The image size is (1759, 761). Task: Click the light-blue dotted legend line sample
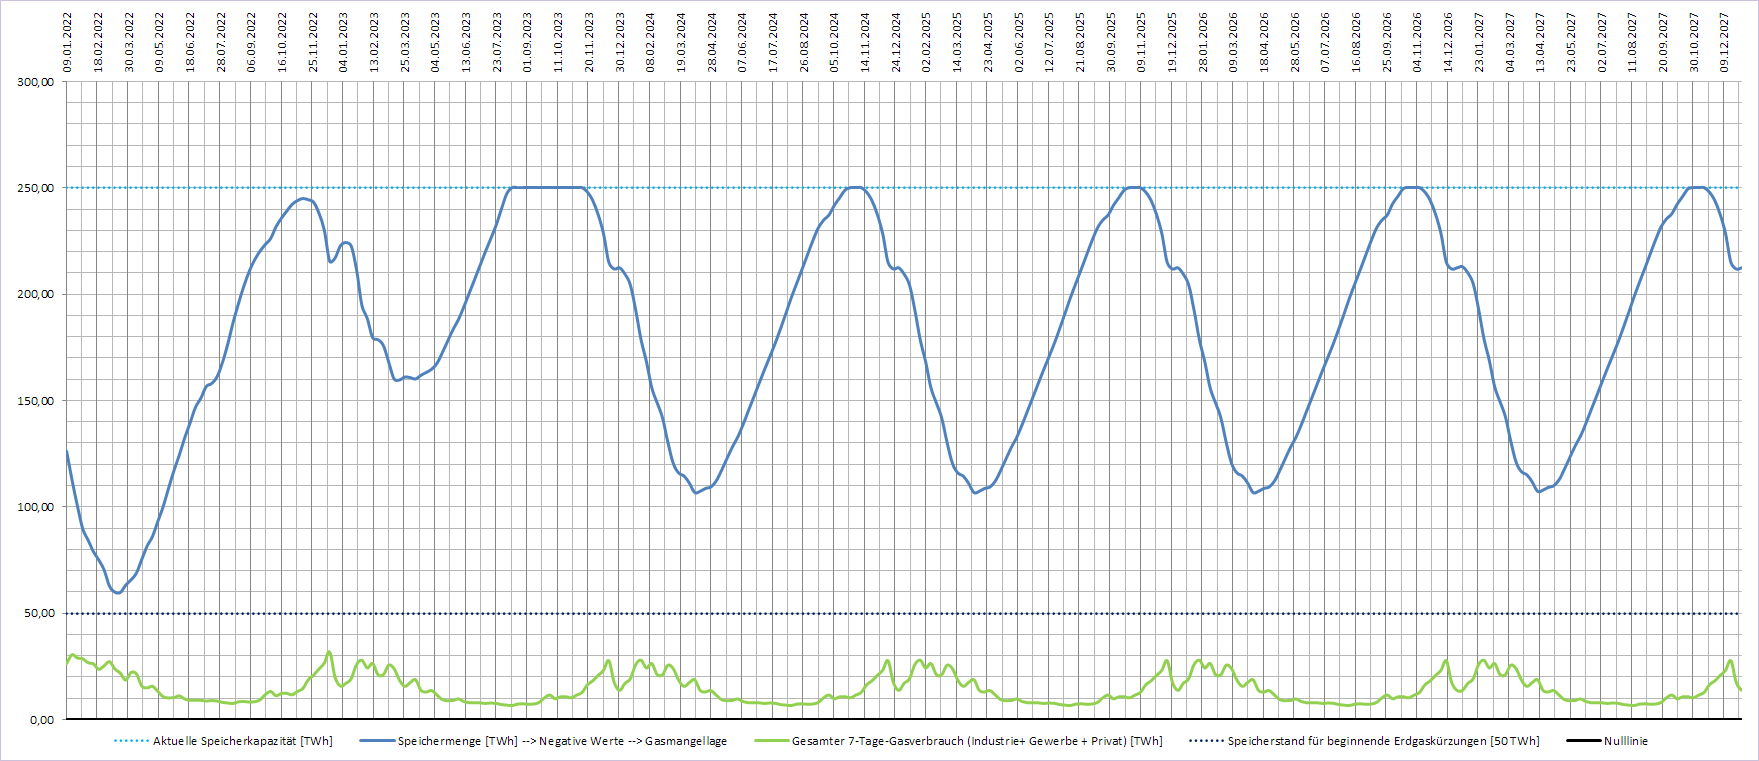point(131,741)
